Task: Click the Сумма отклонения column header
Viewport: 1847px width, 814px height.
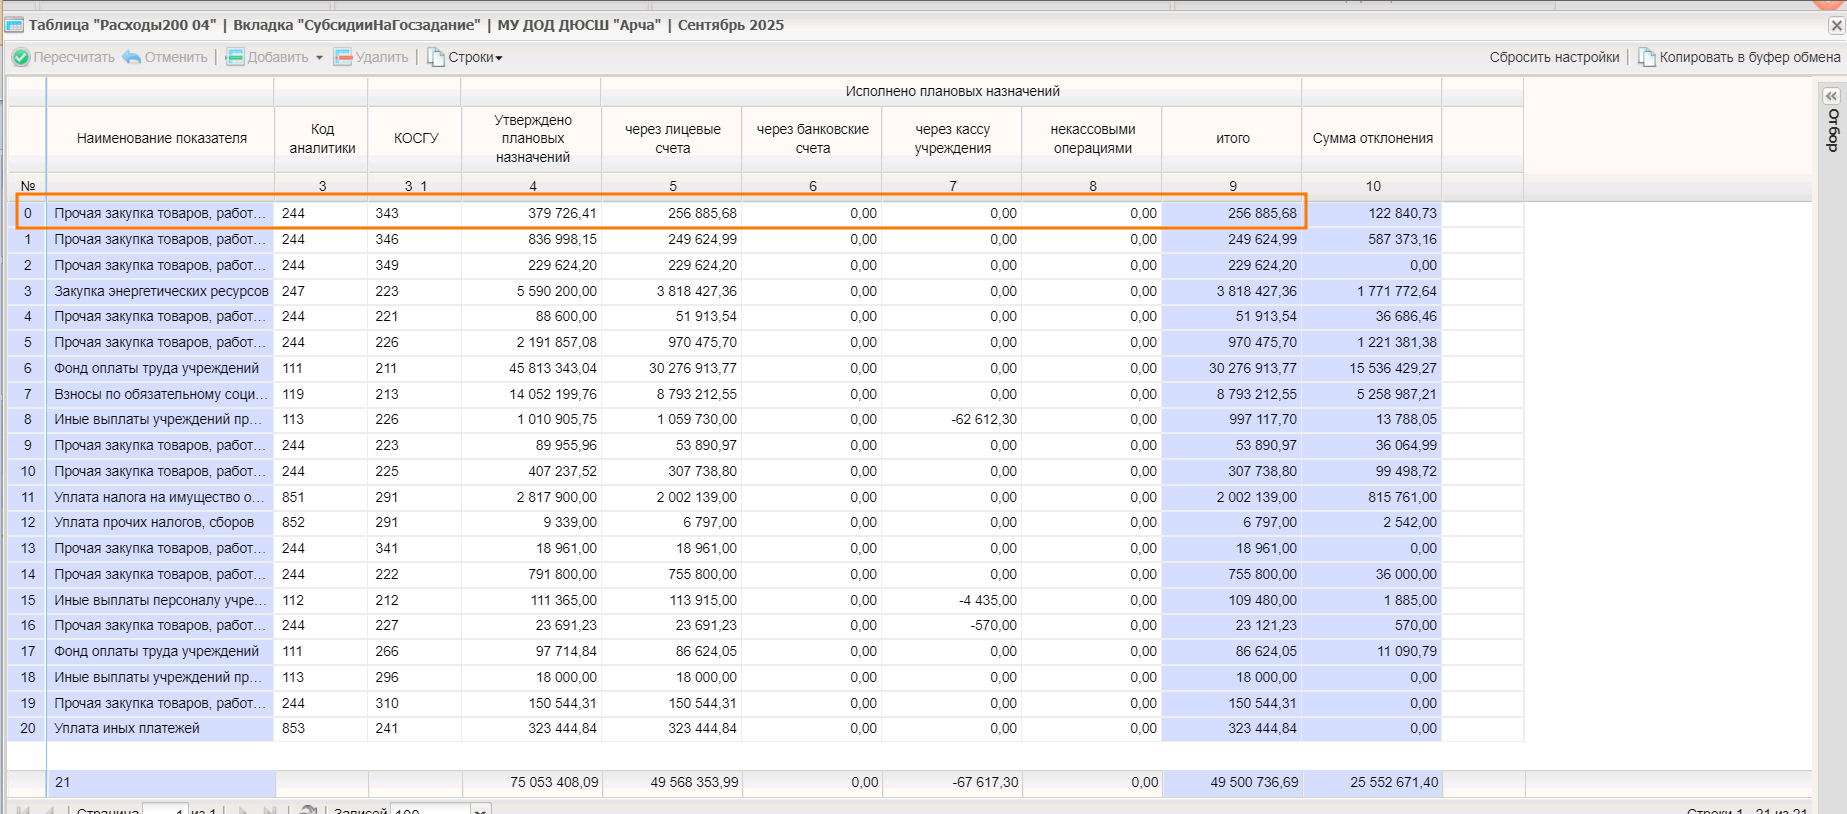Action: 1372,138
